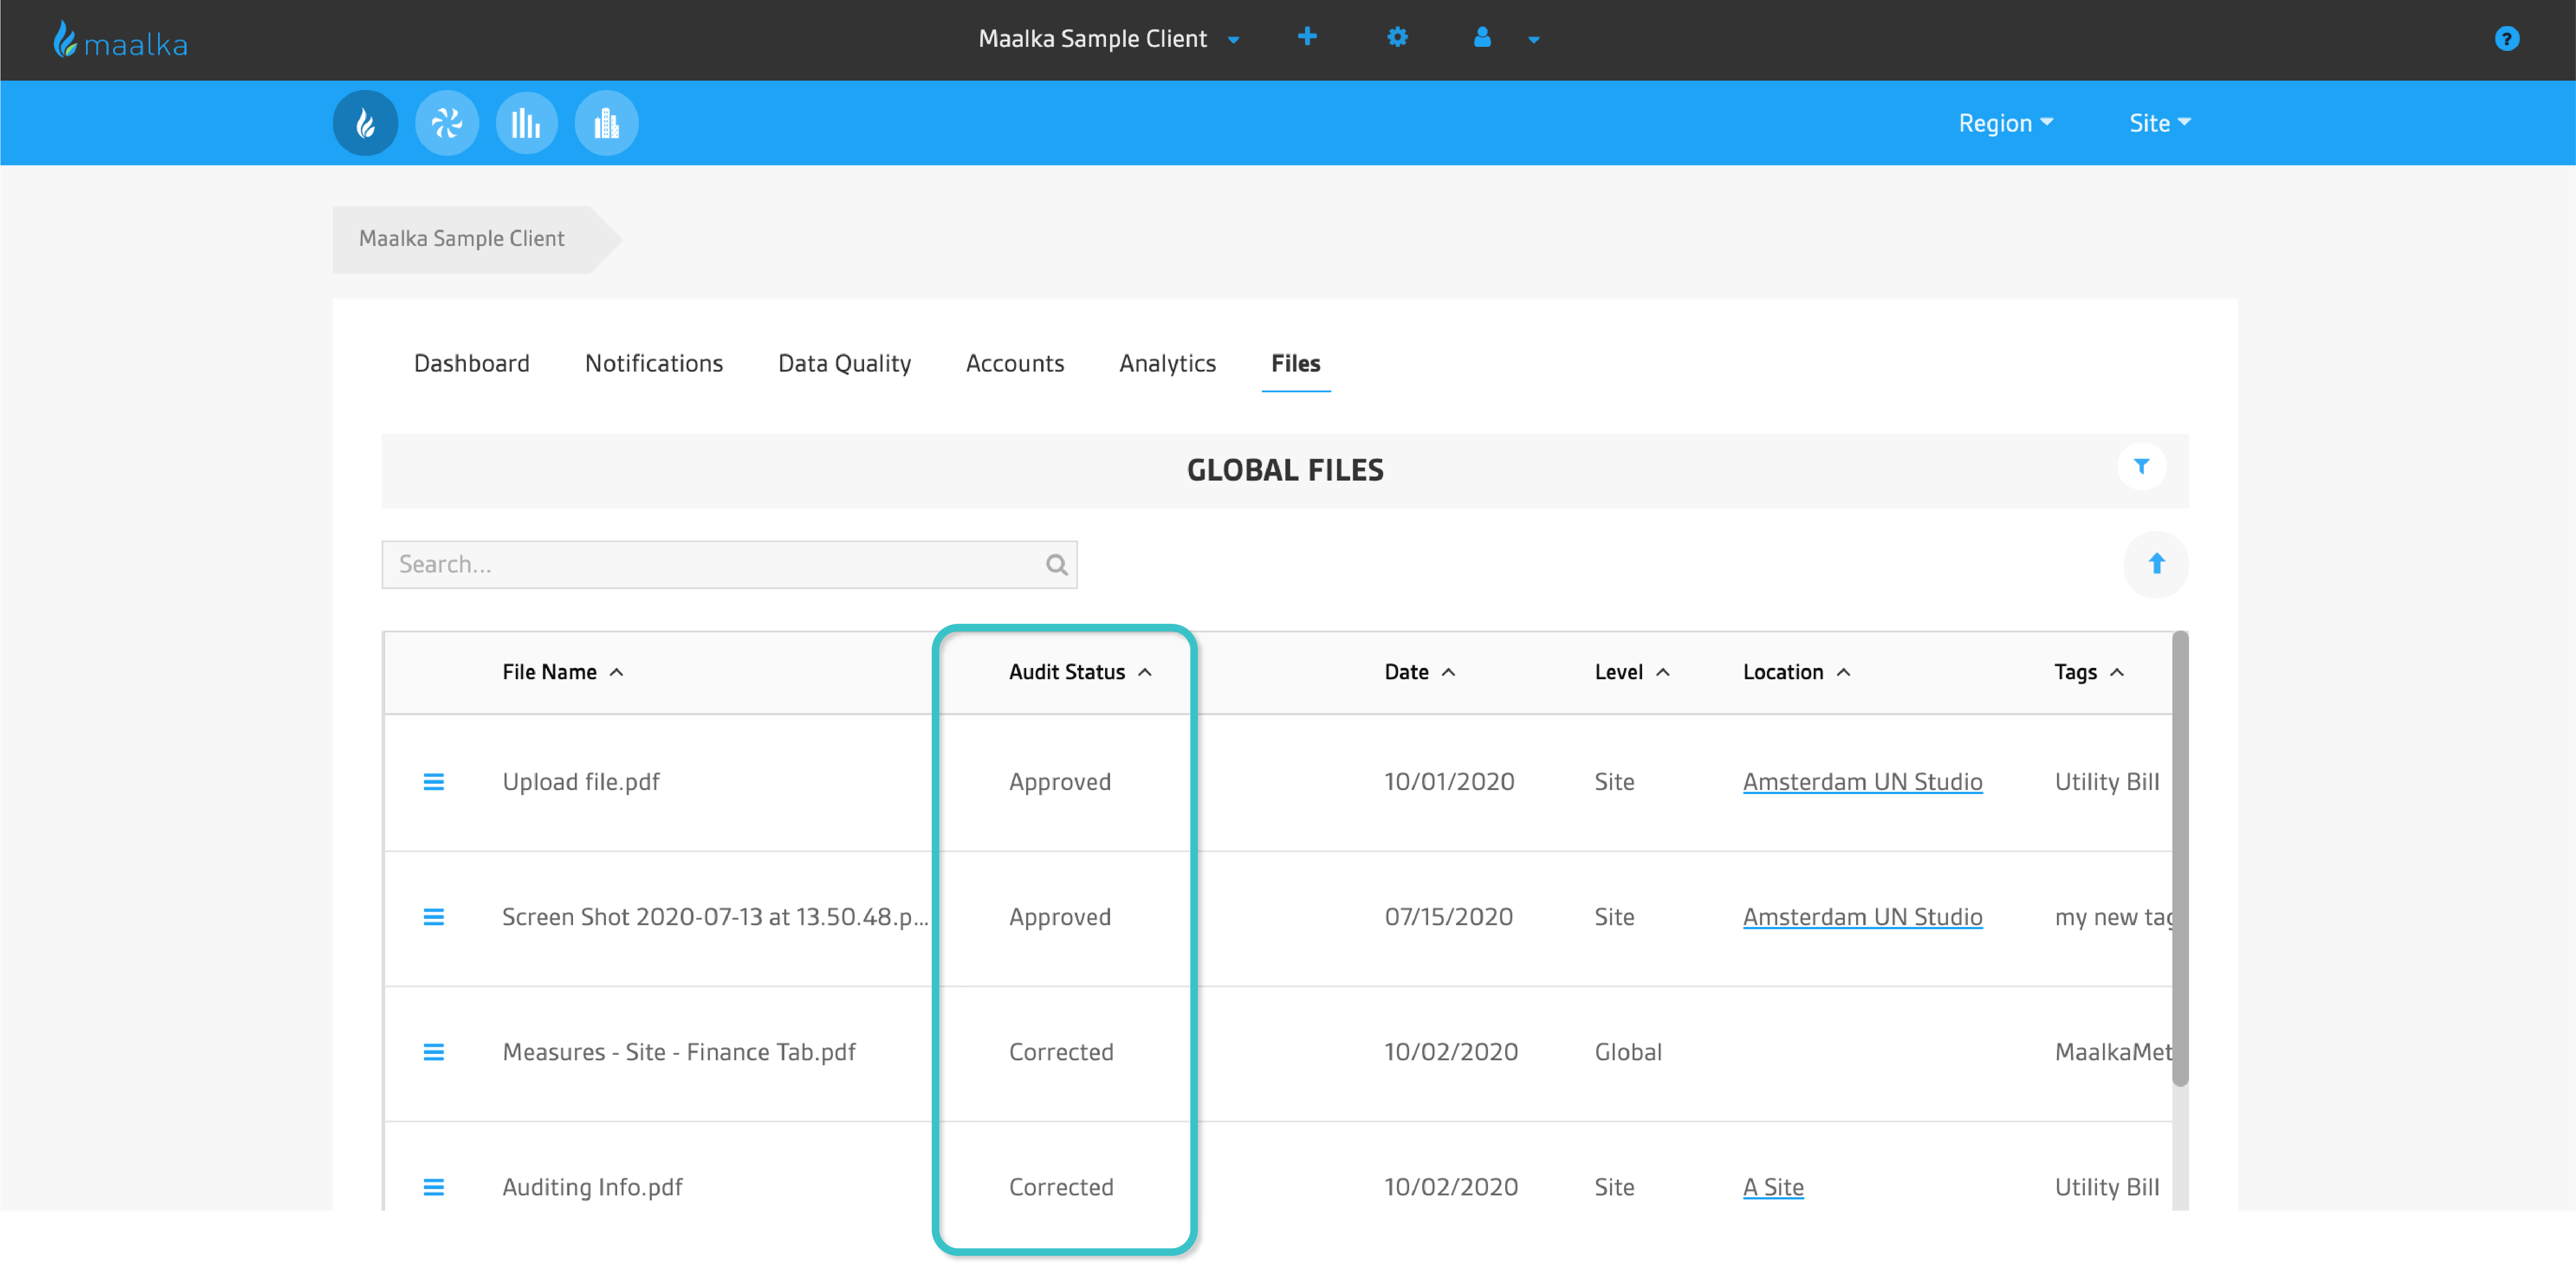Click the search magnifier icon

[1056, 565]
